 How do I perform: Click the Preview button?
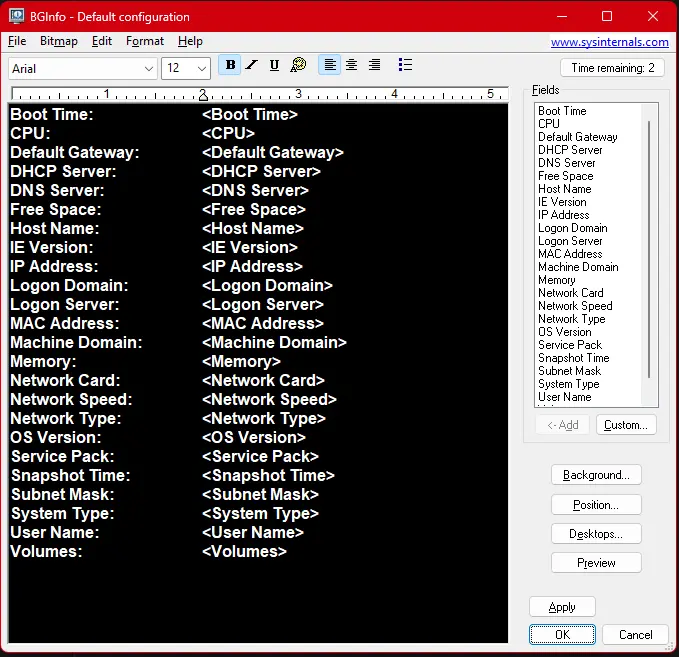pos(596,563)
